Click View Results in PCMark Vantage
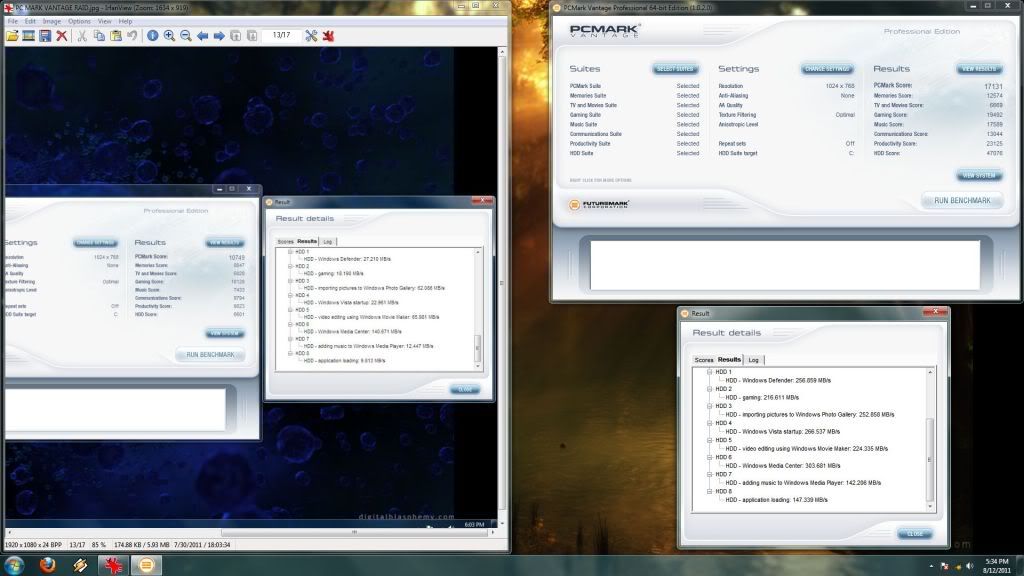 coord(979,69)
